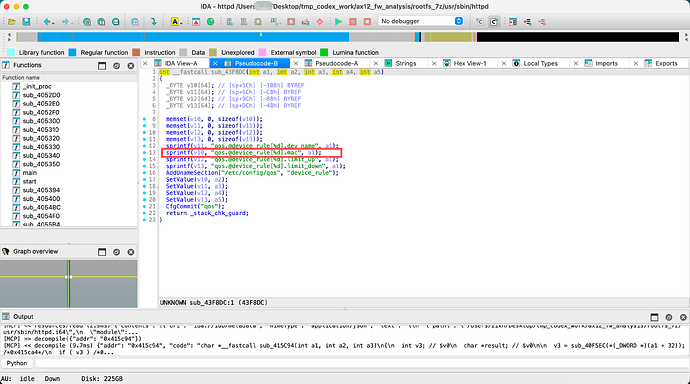This screenshot has width=690, height=384.
Task: Open the Exports tab
Action: [x=666, y=63]
